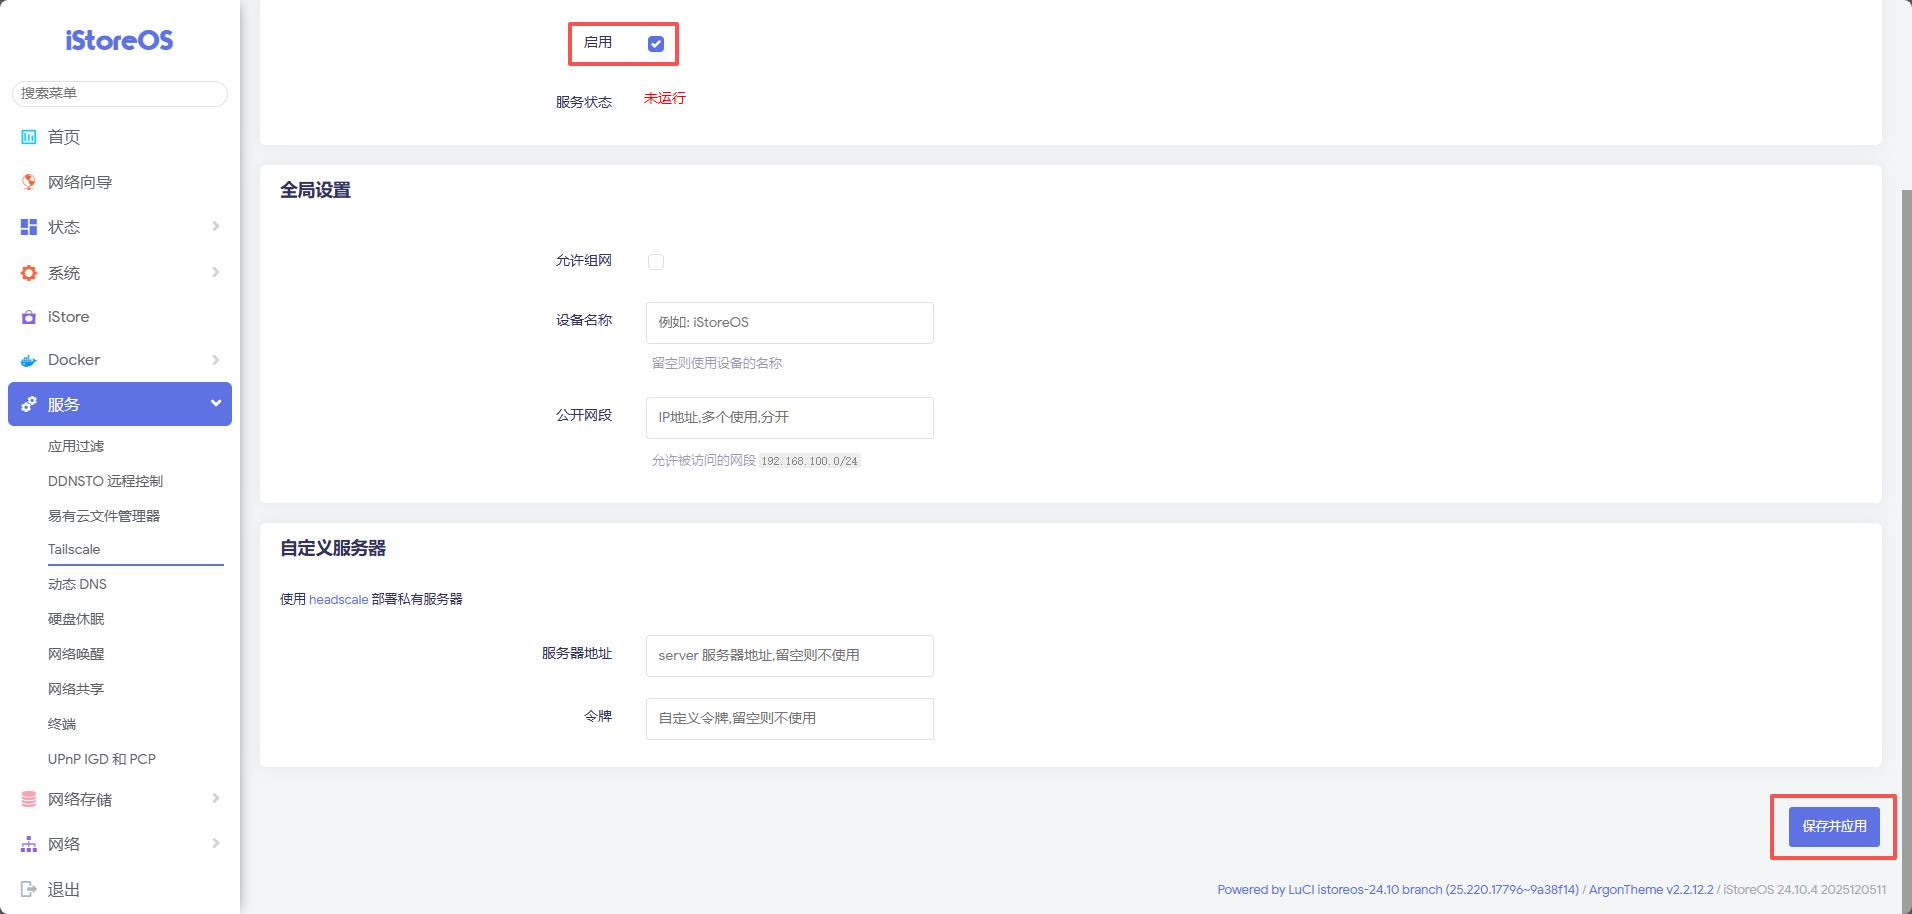Click the 退出 logout icon
1912x914 pixels.
click(28, 889)
